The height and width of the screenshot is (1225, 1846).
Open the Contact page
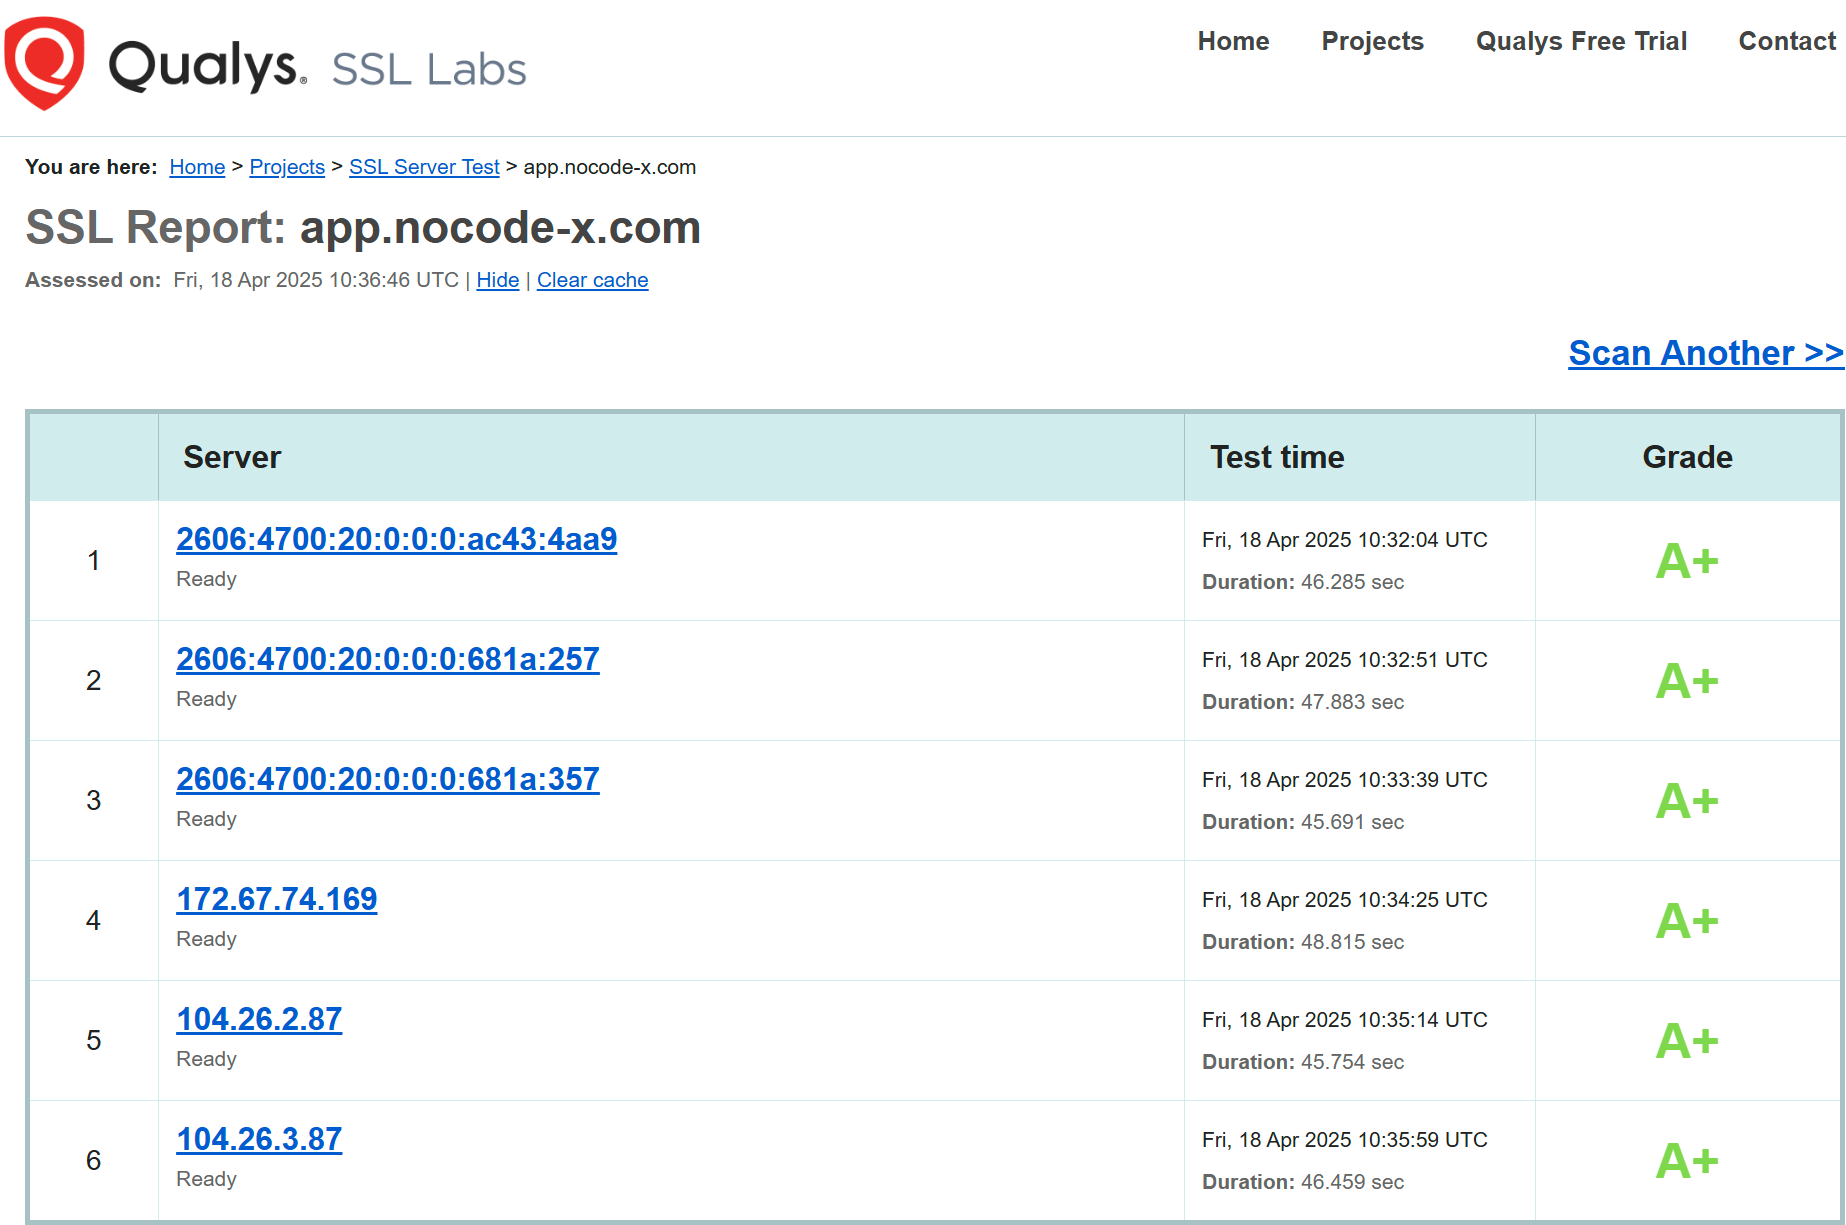[1786, 41]
